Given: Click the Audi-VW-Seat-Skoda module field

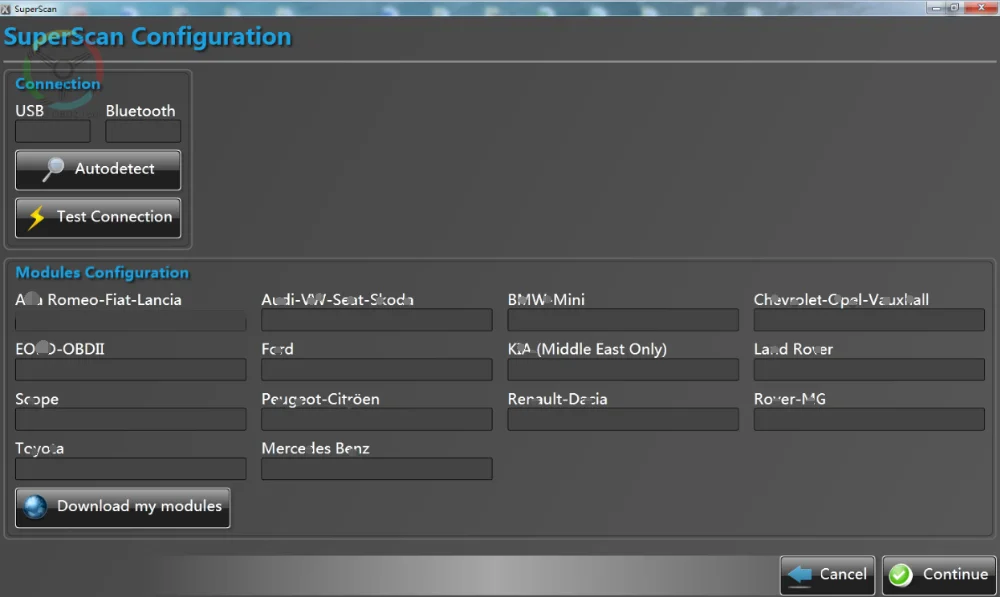Looking at the screenshot, I should tap(377, 320).
